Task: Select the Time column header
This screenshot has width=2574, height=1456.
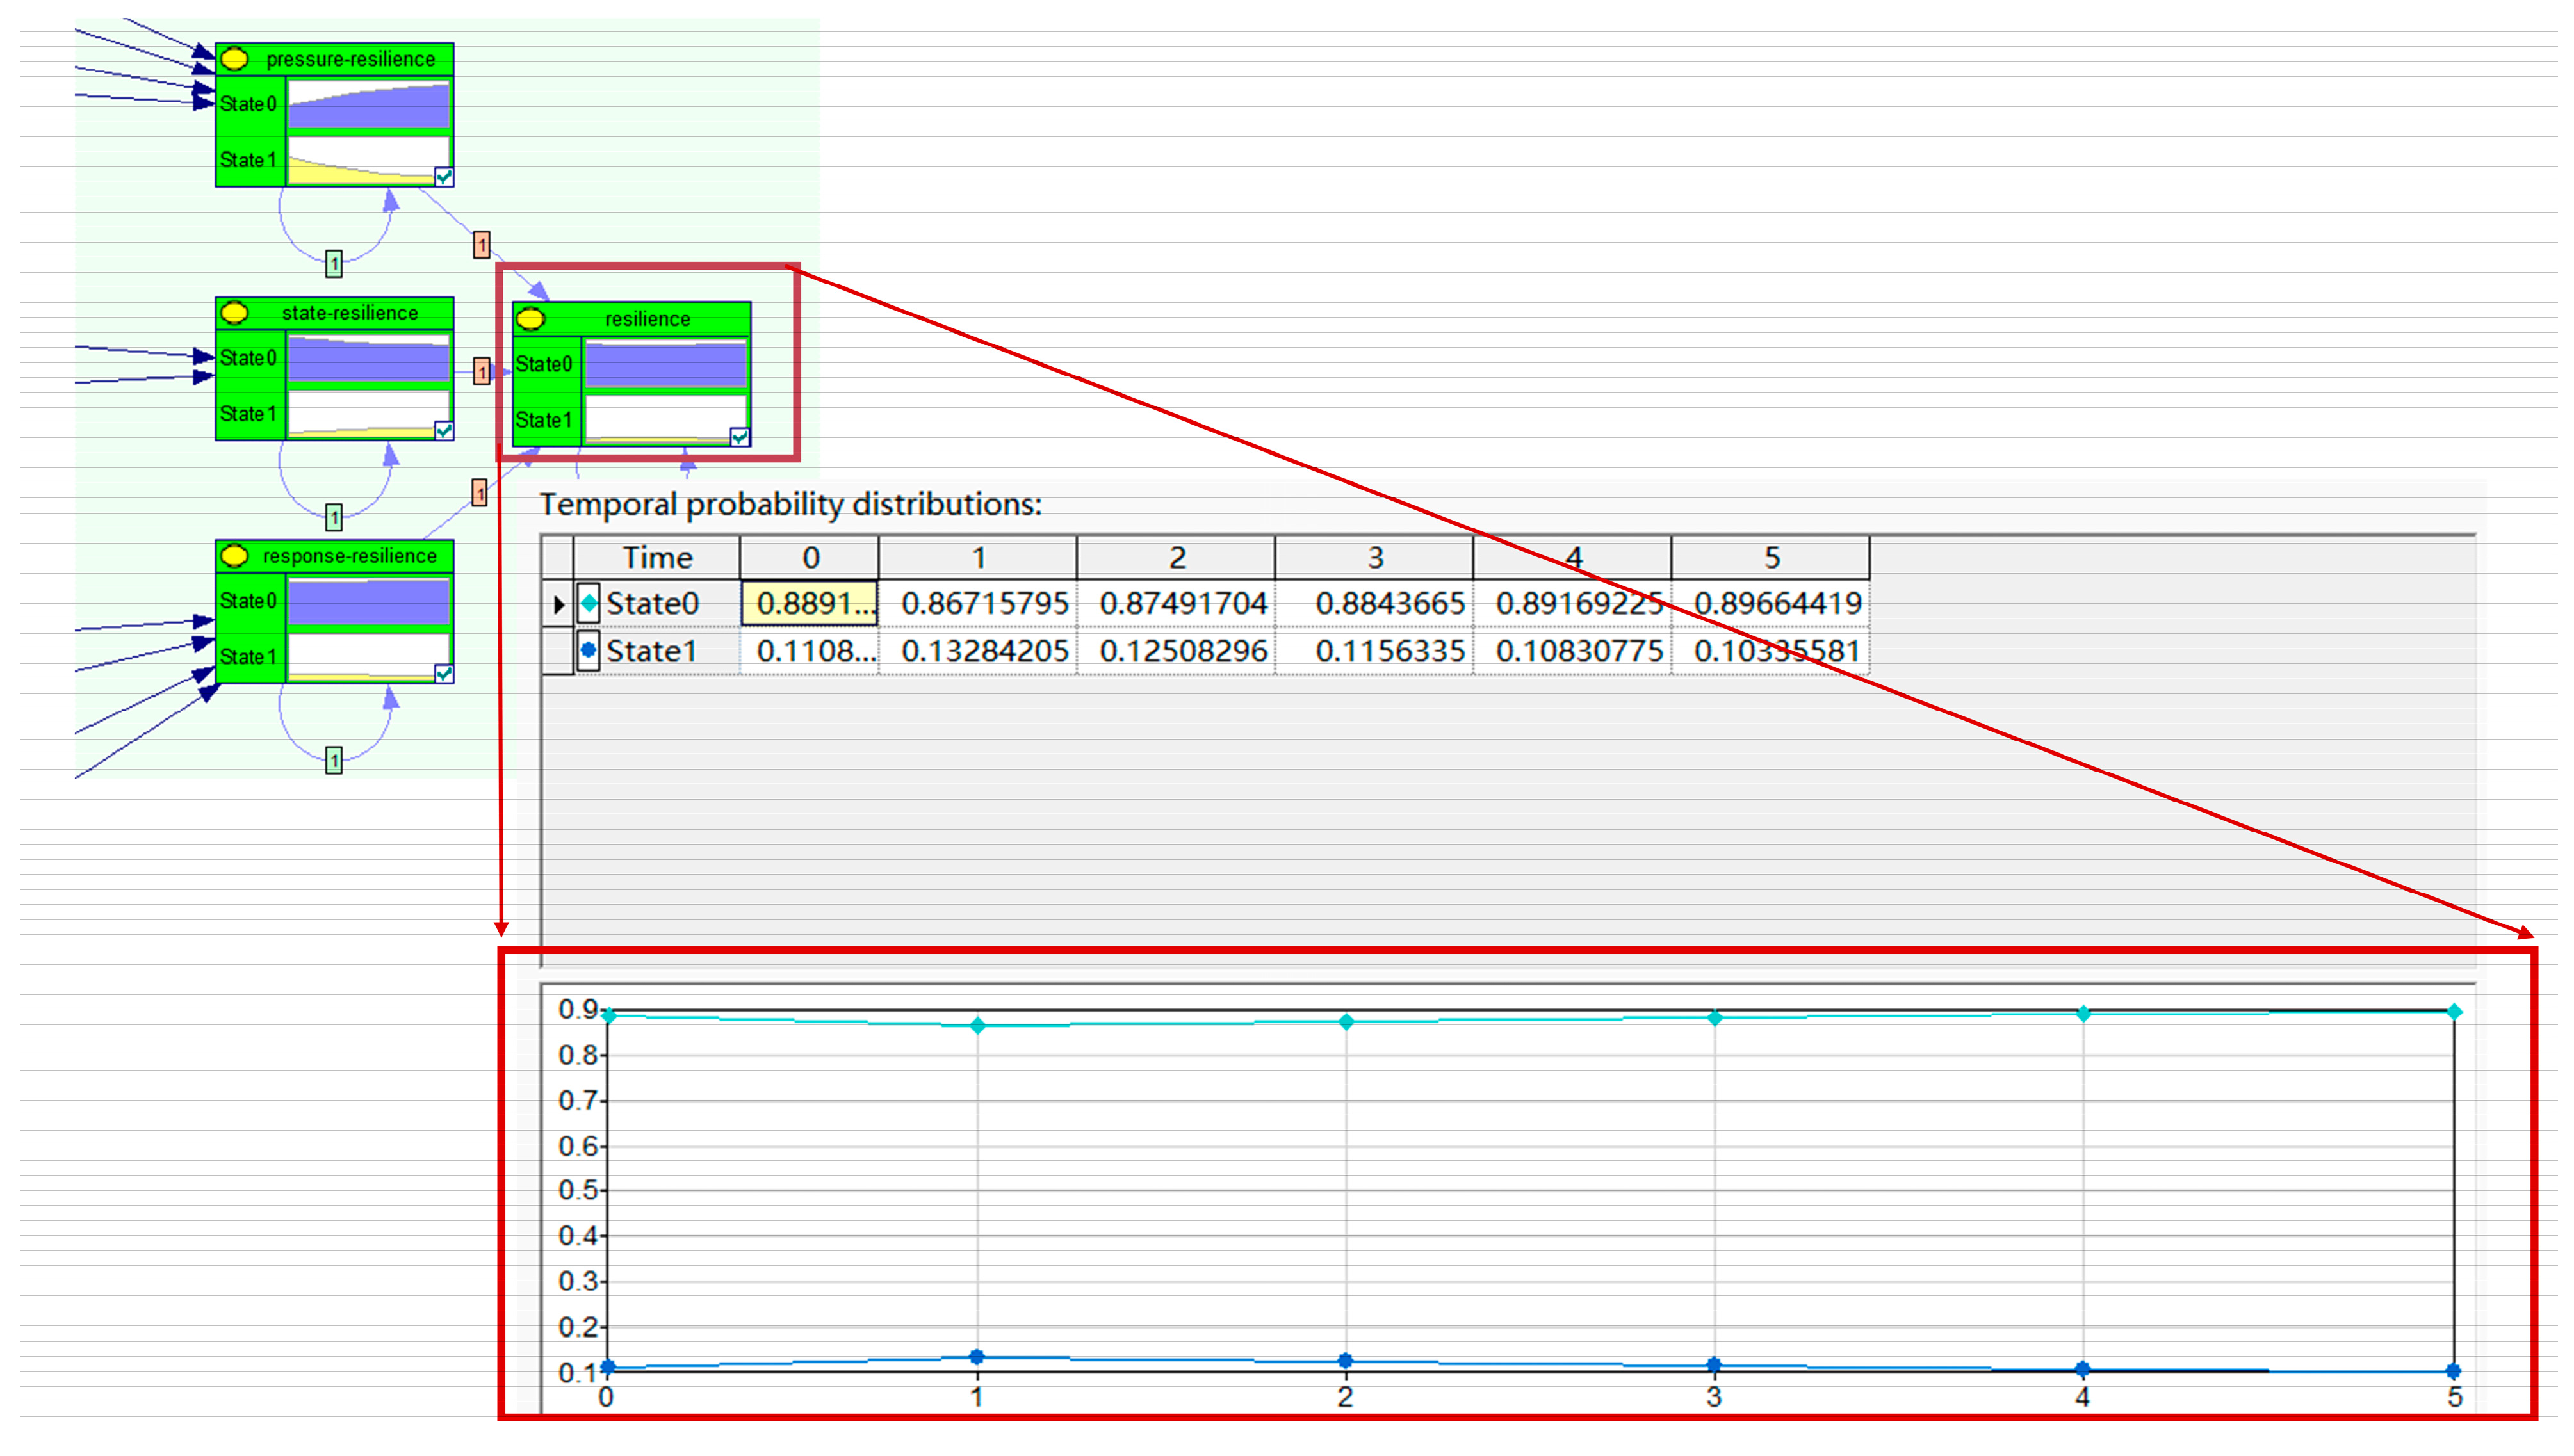Action: (657, 558)
